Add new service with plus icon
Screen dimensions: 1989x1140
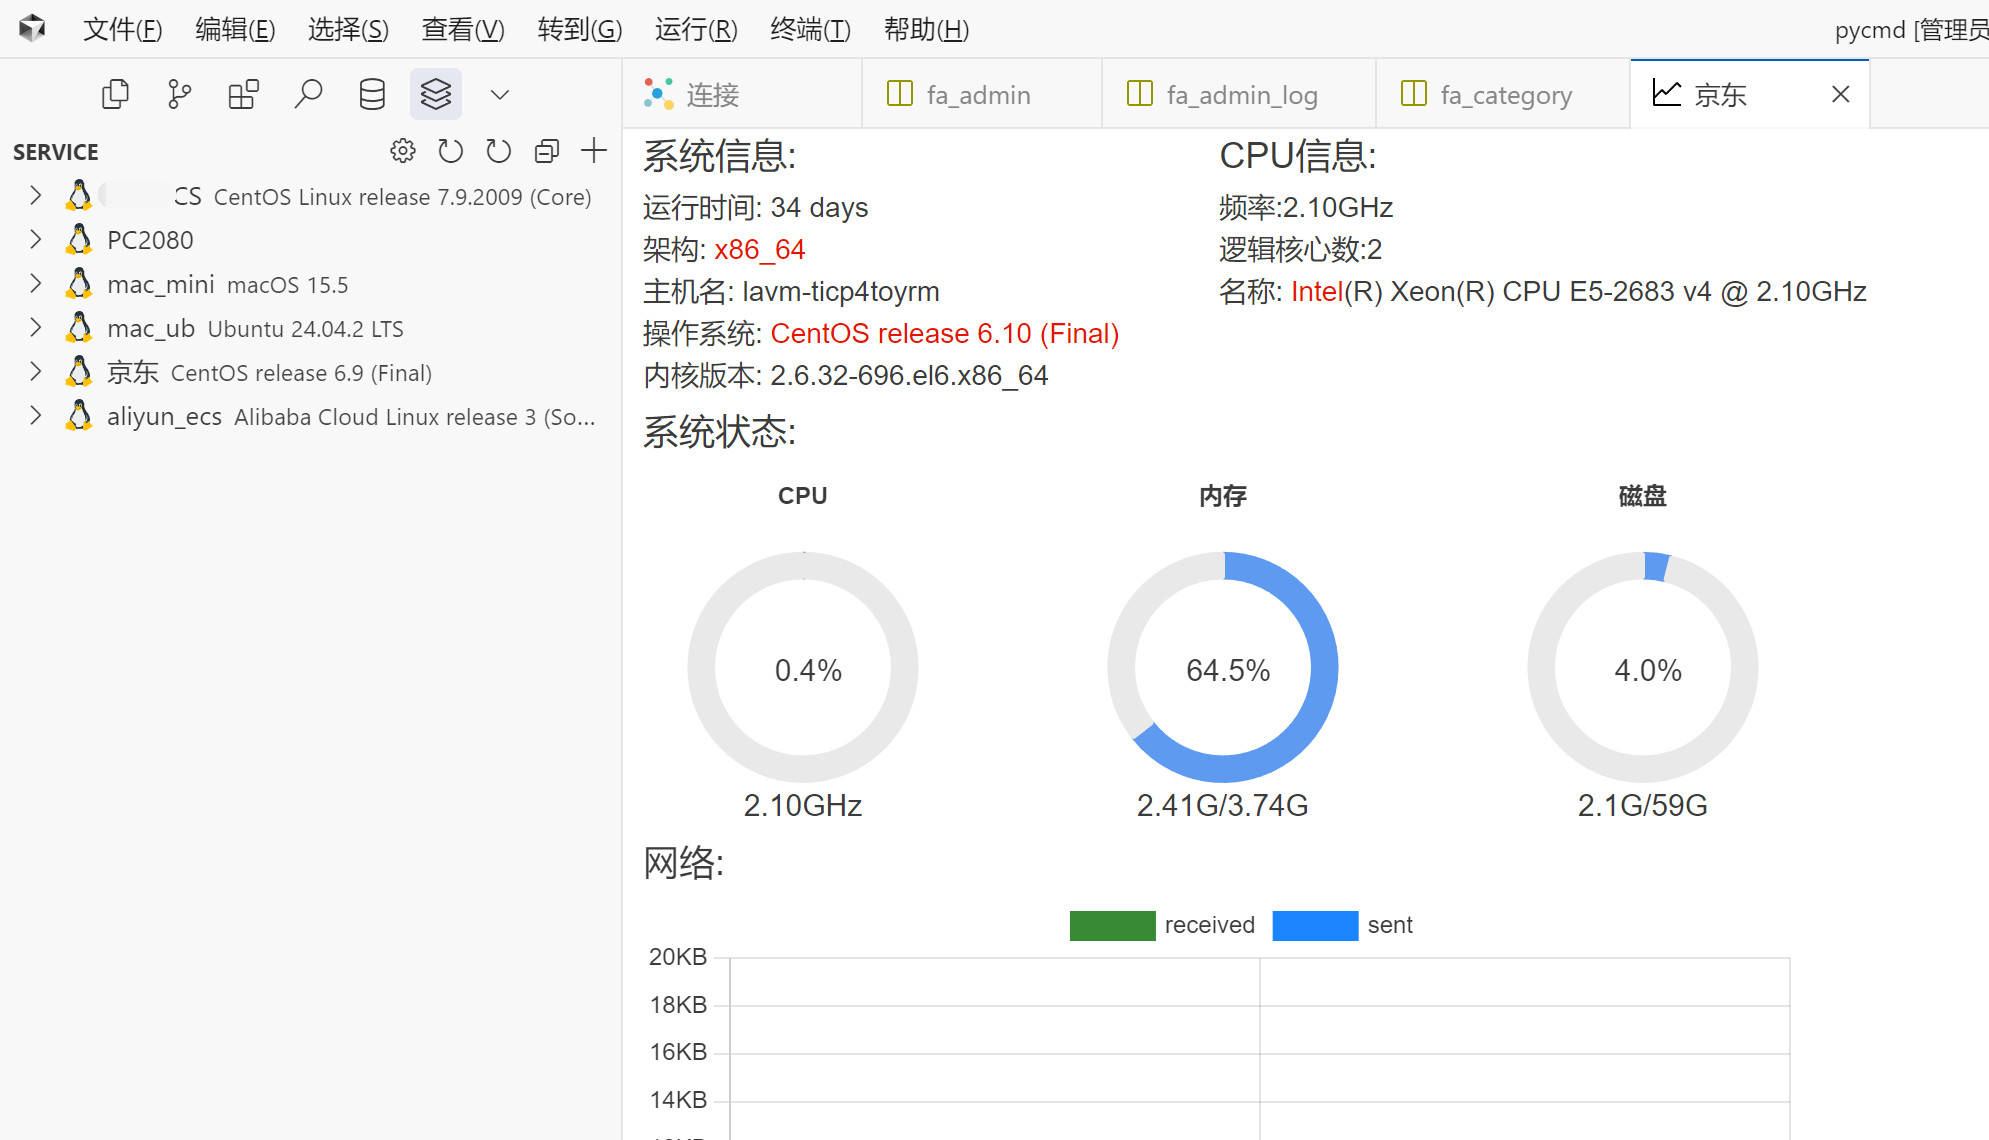(594, 151)
